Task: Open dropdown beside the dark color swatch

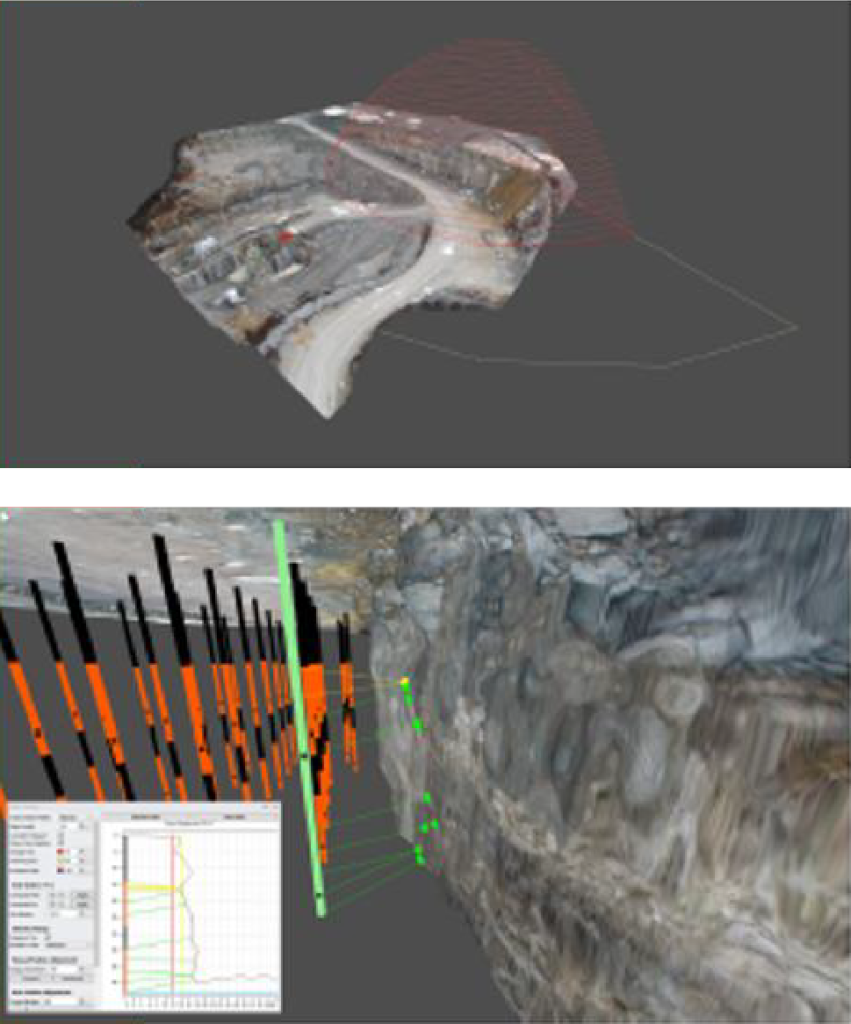Action: pyautogui.click(x=82, y=870)
